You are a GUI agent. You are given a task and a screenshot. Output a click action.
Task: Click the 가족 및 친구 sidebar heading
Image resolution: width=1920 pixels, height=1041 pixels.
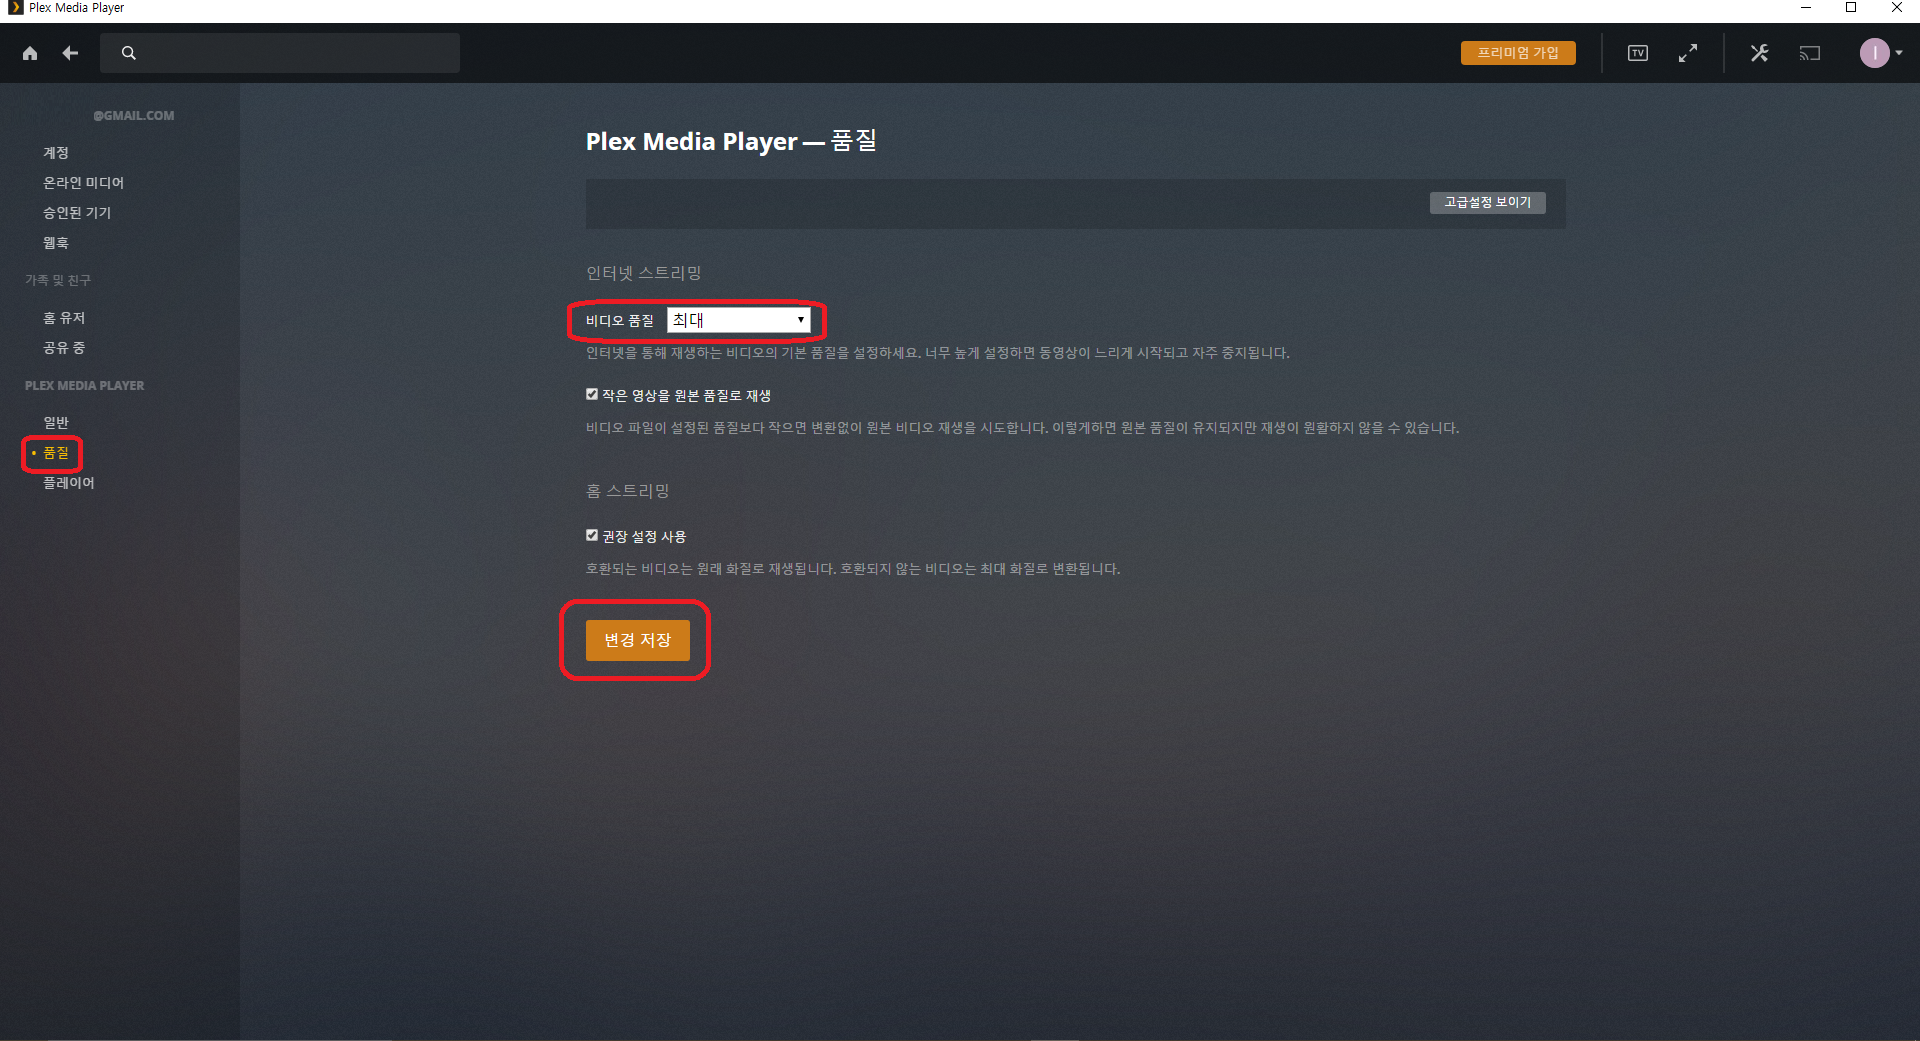coord(58,280)
